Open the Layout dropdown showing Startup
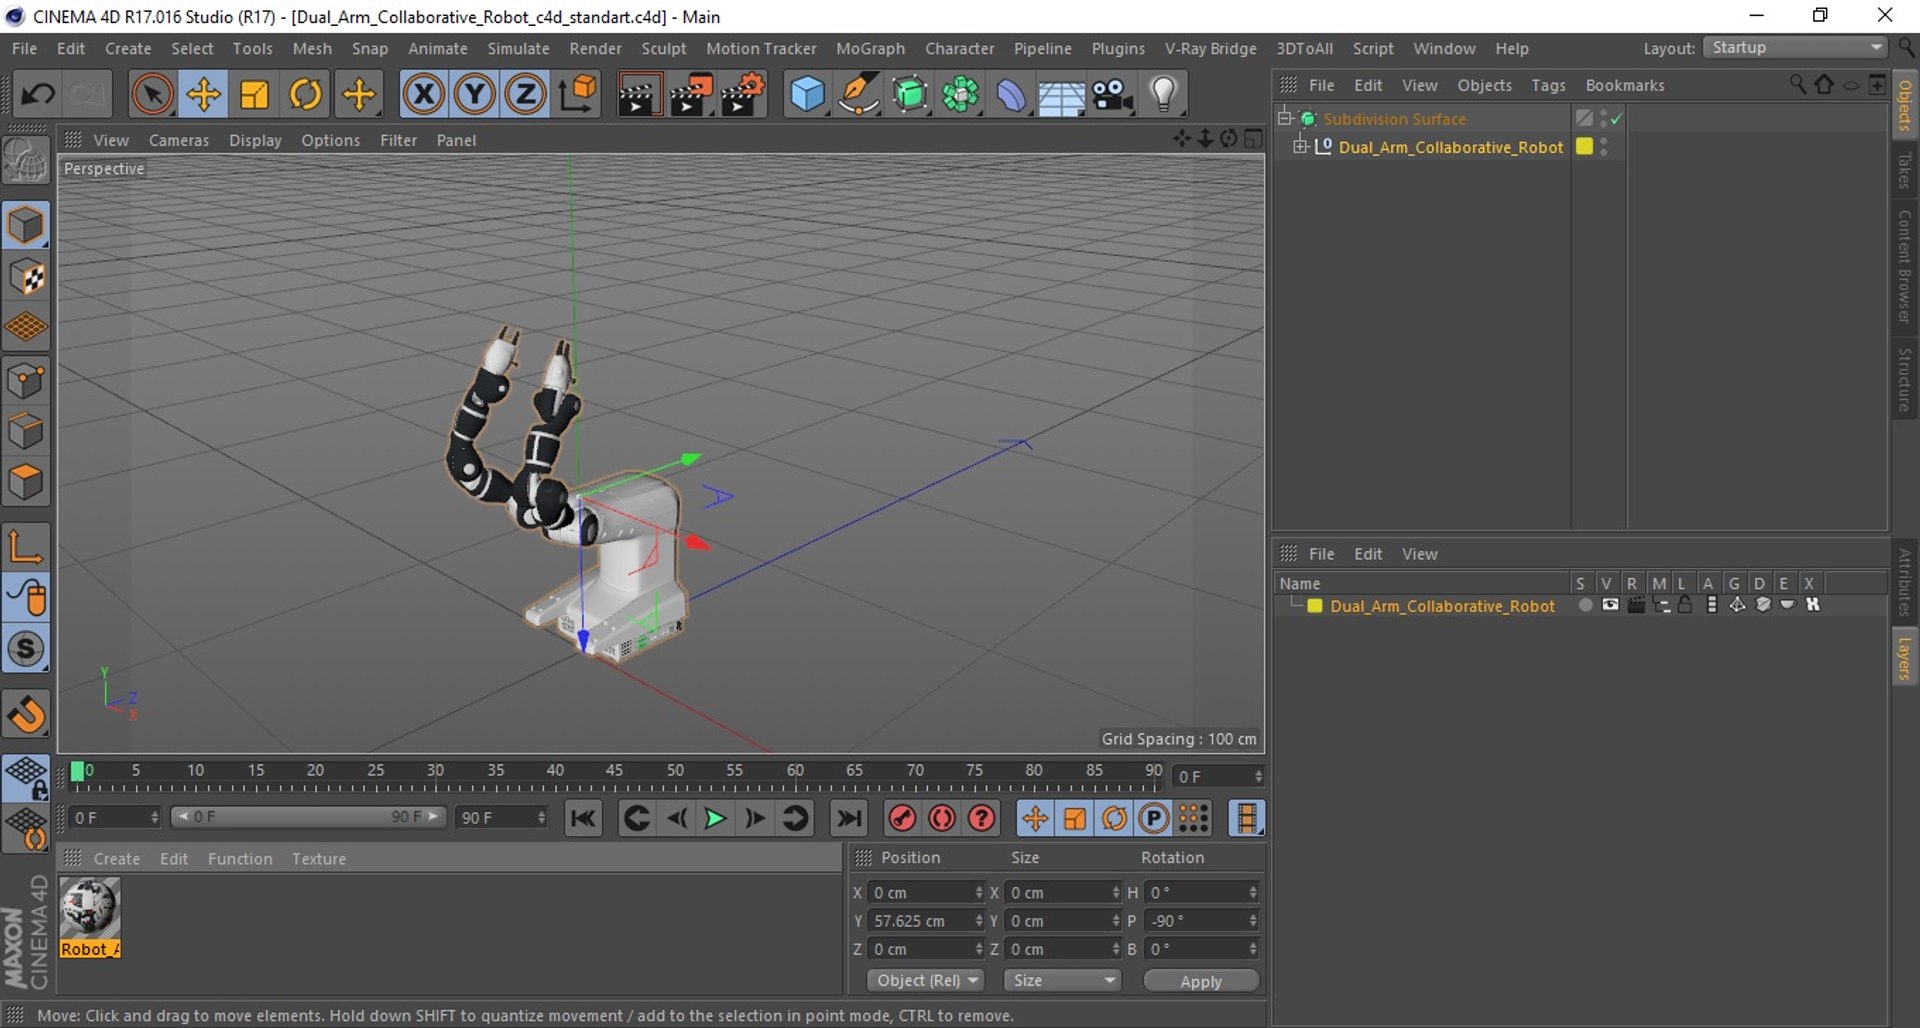This screenshot has height=1028, width=1920. [1795, 48]
